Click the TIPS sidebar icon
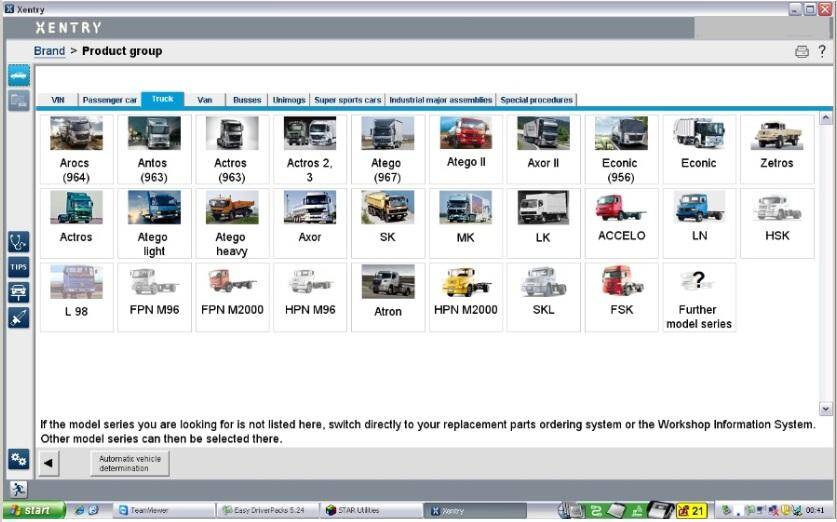 tap(19, 267)
